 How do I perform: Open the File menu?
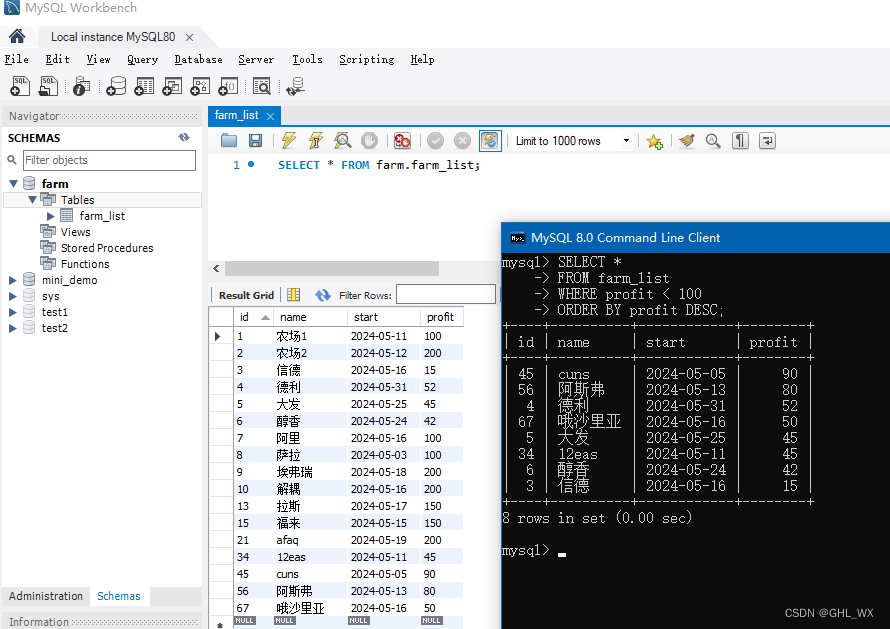tap(16, 59)
